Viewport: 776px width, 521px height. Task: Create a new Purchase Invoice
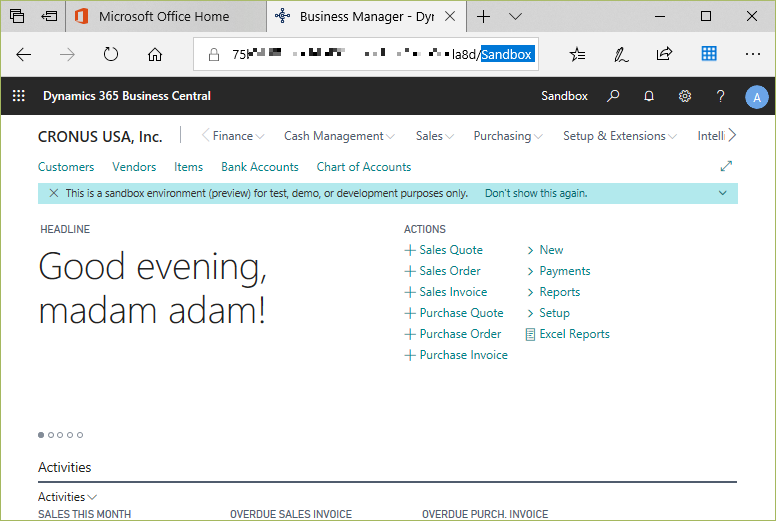pos(456,355)
